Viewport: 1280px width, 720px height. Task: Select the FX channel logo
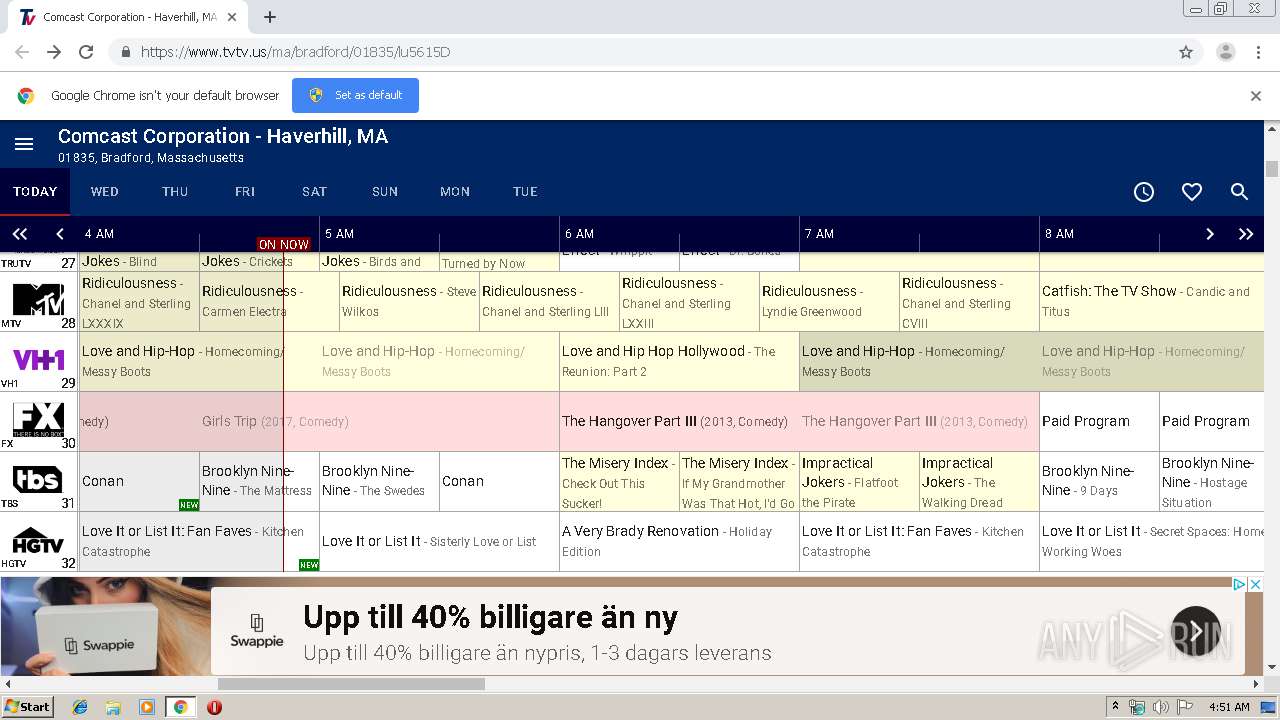coord(38,420)
